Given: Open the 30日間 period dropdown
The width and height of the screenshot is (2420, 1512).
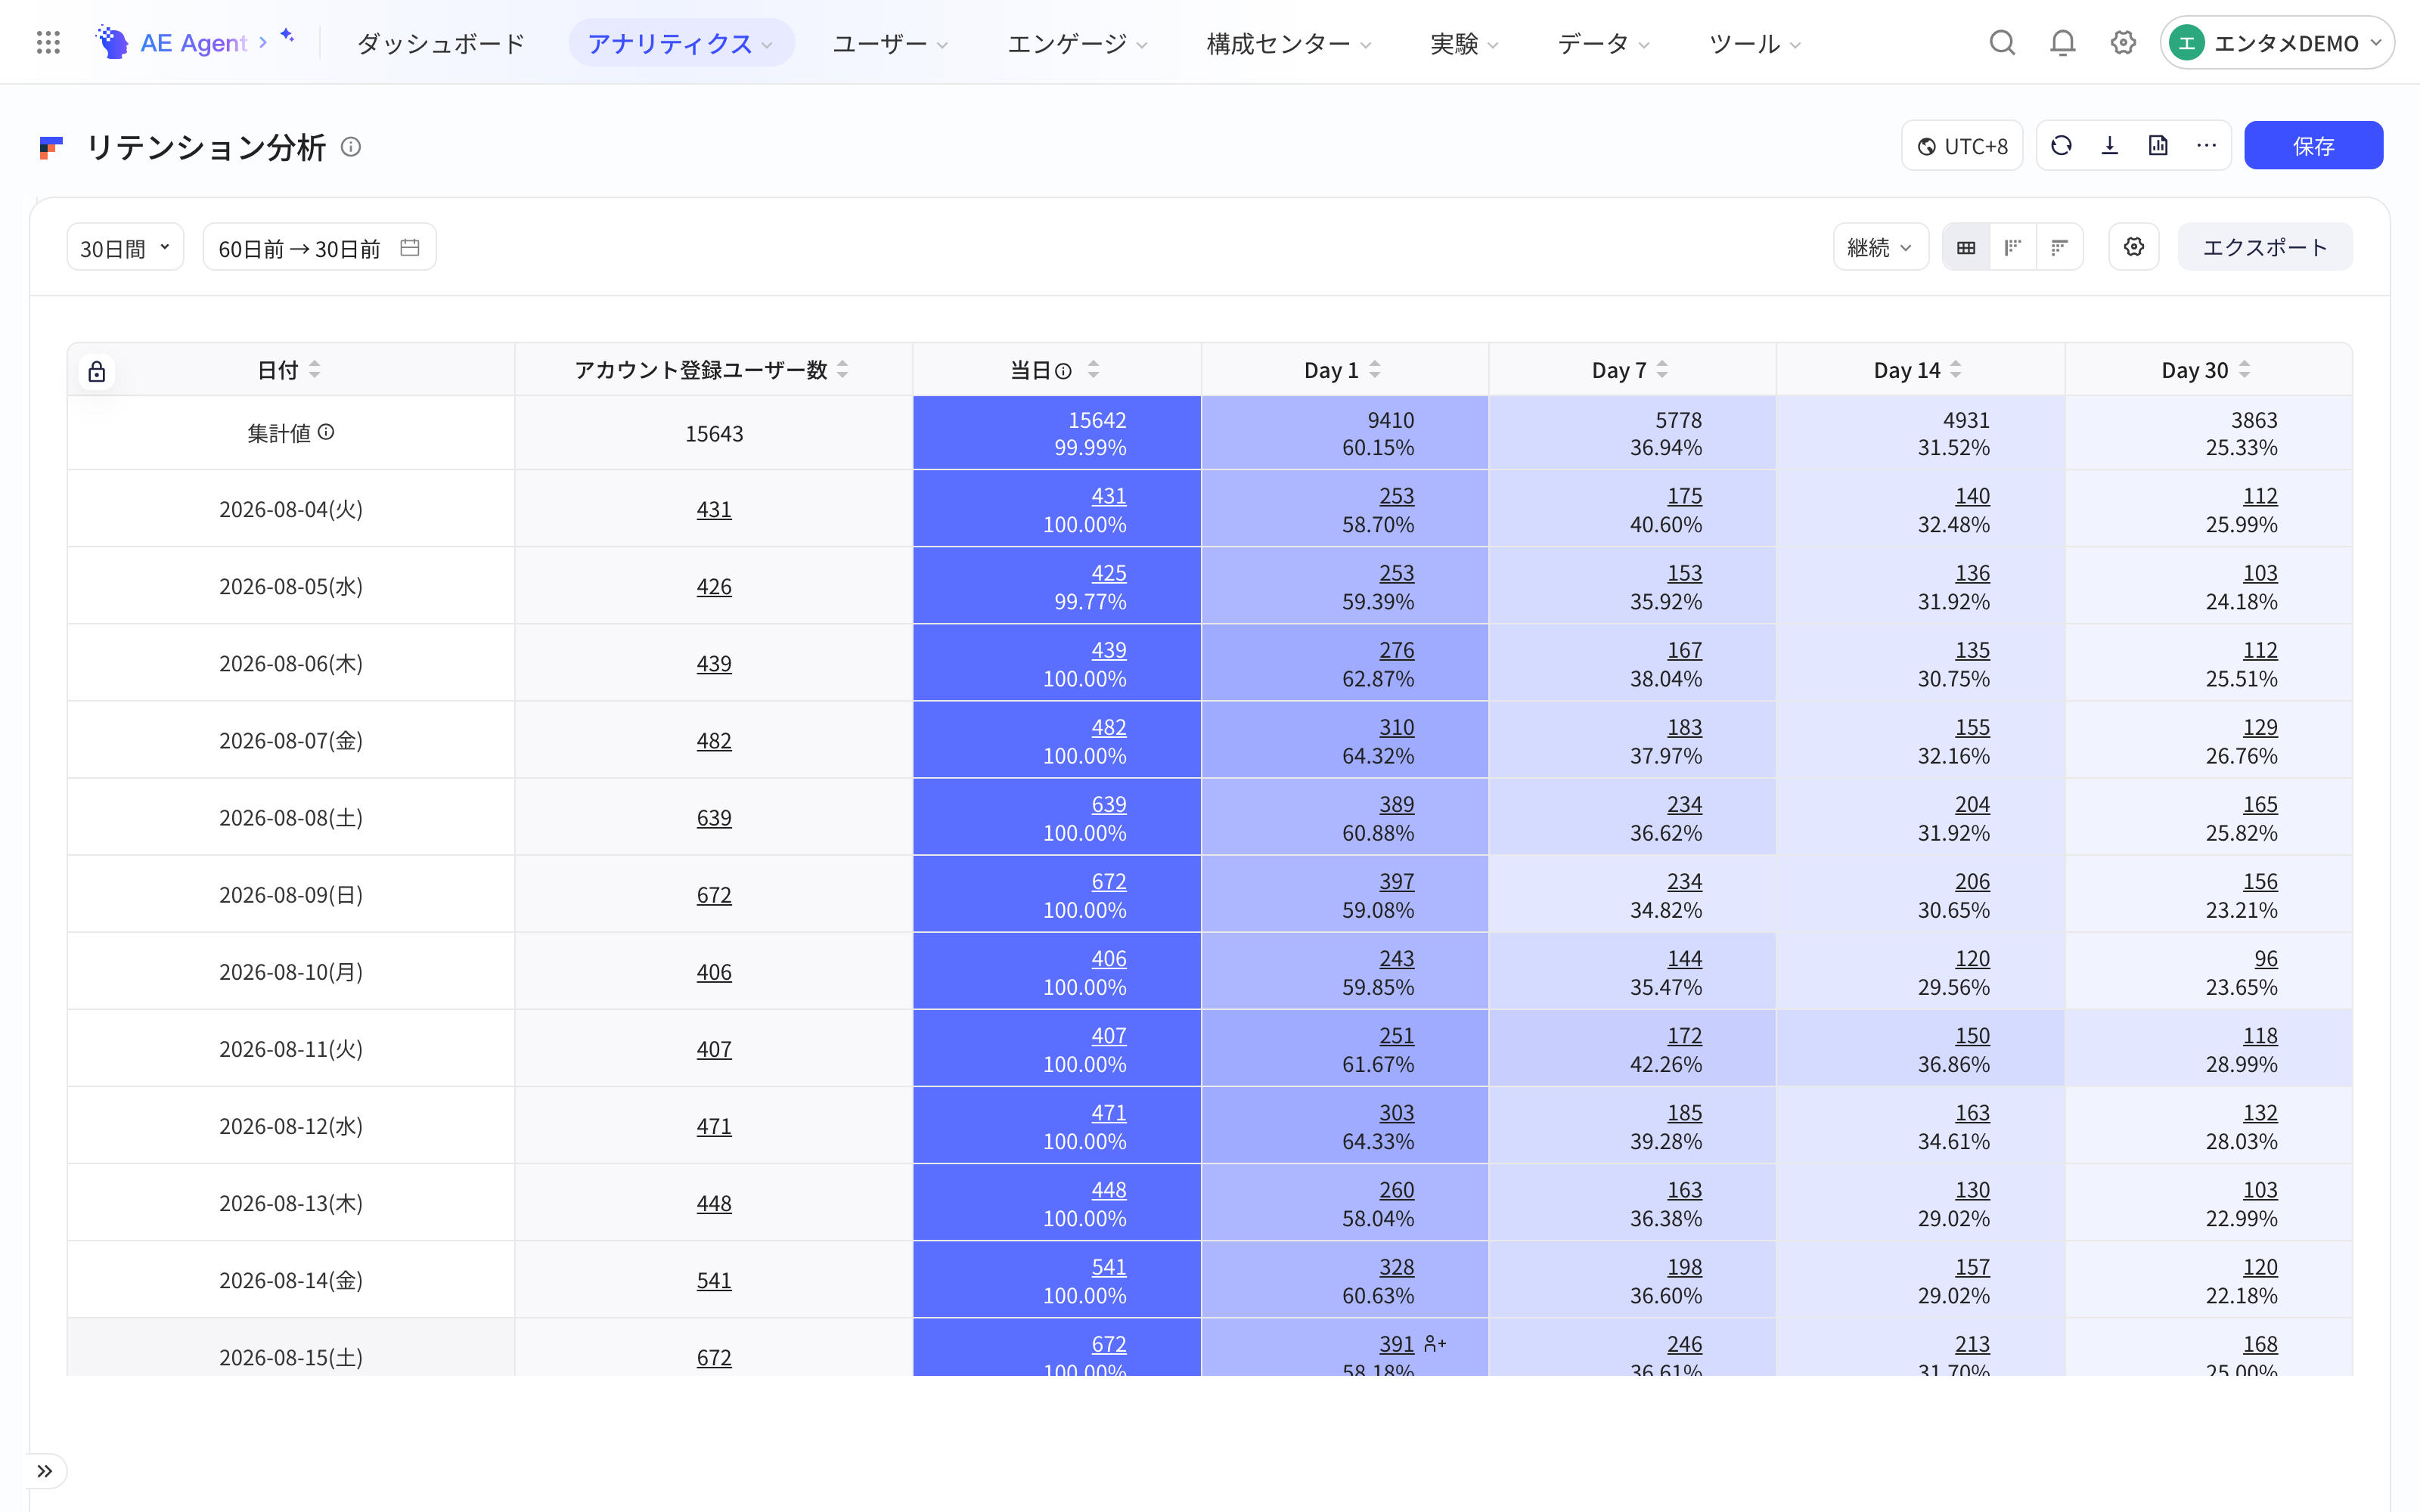Looking at the screenshot, I should (125, 247).
